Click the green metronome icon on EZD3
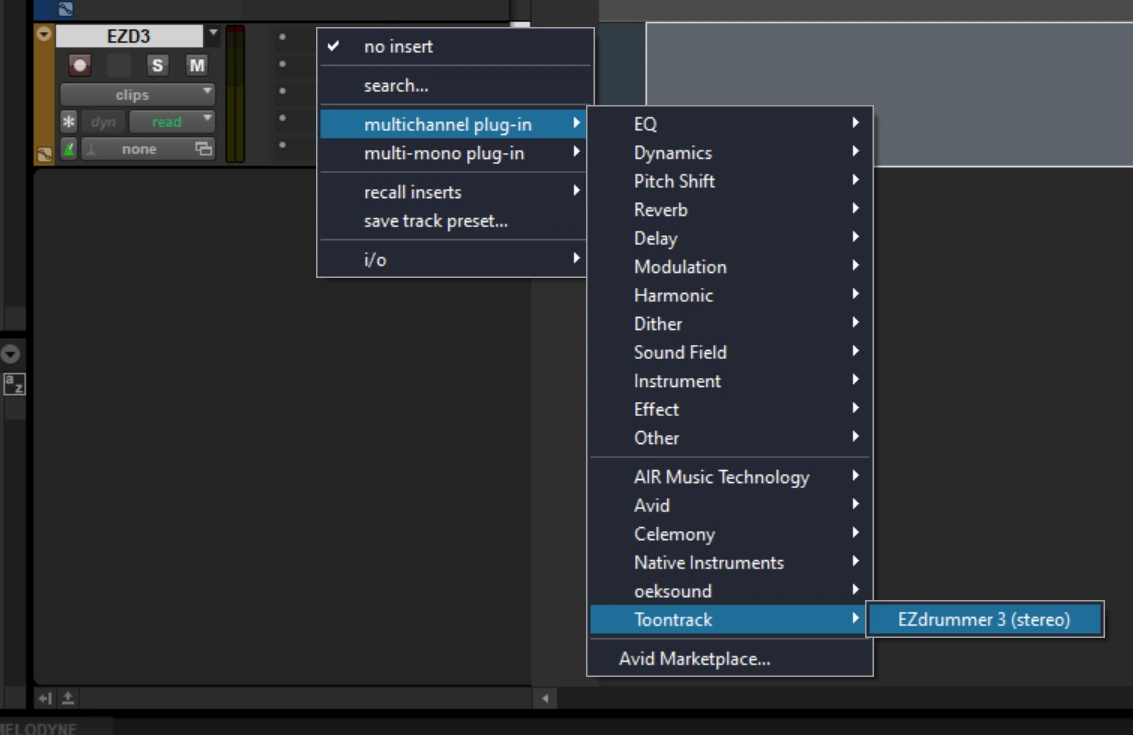1133x735 pixels. [x=69, y=149]
